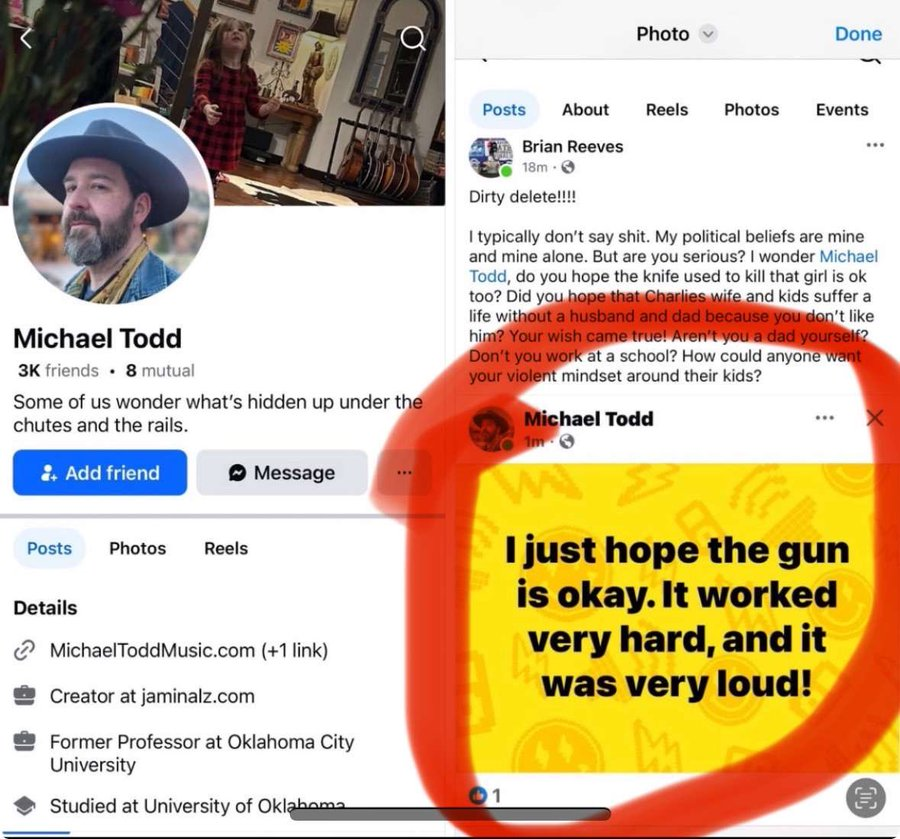This screenshot has width=900, height=839.
Task: Click the Add friend button
Action: 100,473
